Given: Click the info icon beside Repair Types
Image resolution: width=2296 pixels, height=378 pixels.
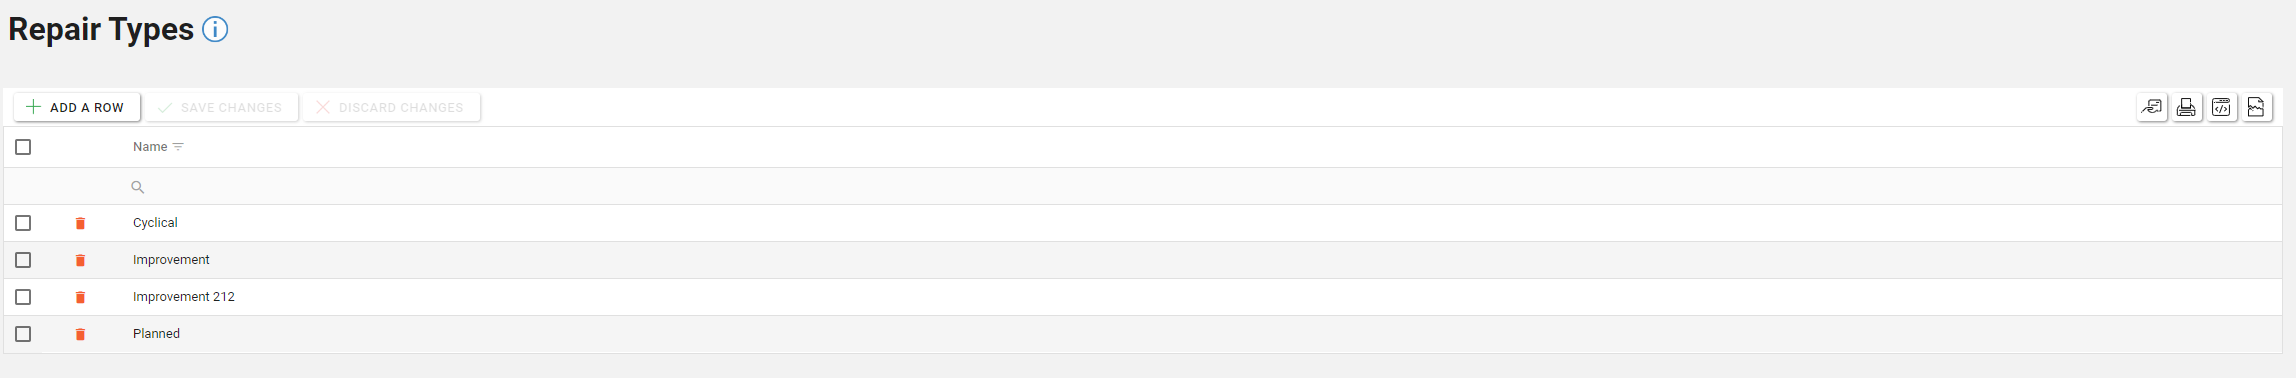Looking at the screenshot, I should (215, 30).
